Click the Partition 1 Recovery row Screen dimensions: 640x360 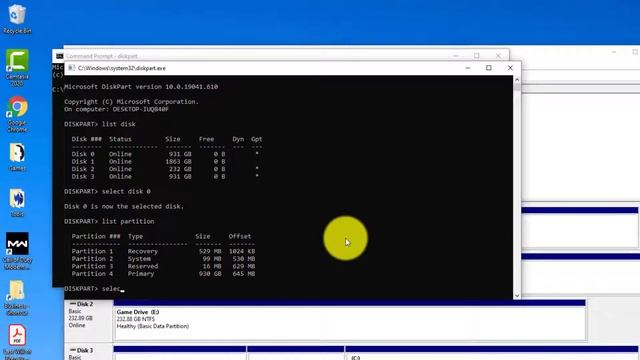click(x=163, y=251)
